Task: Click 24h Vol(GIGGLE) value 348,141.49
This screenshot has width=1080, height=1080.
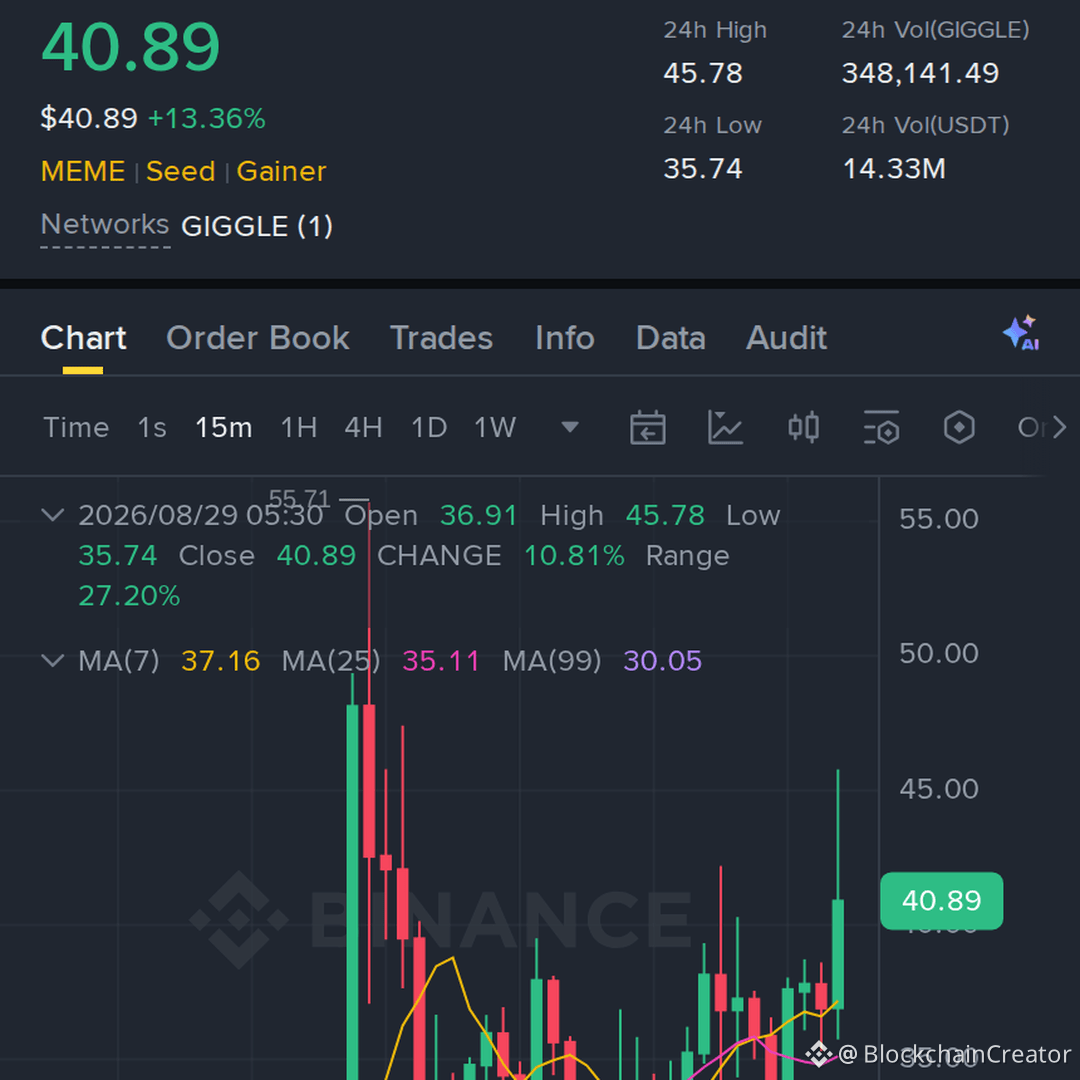Action: (x=920, y=73)
